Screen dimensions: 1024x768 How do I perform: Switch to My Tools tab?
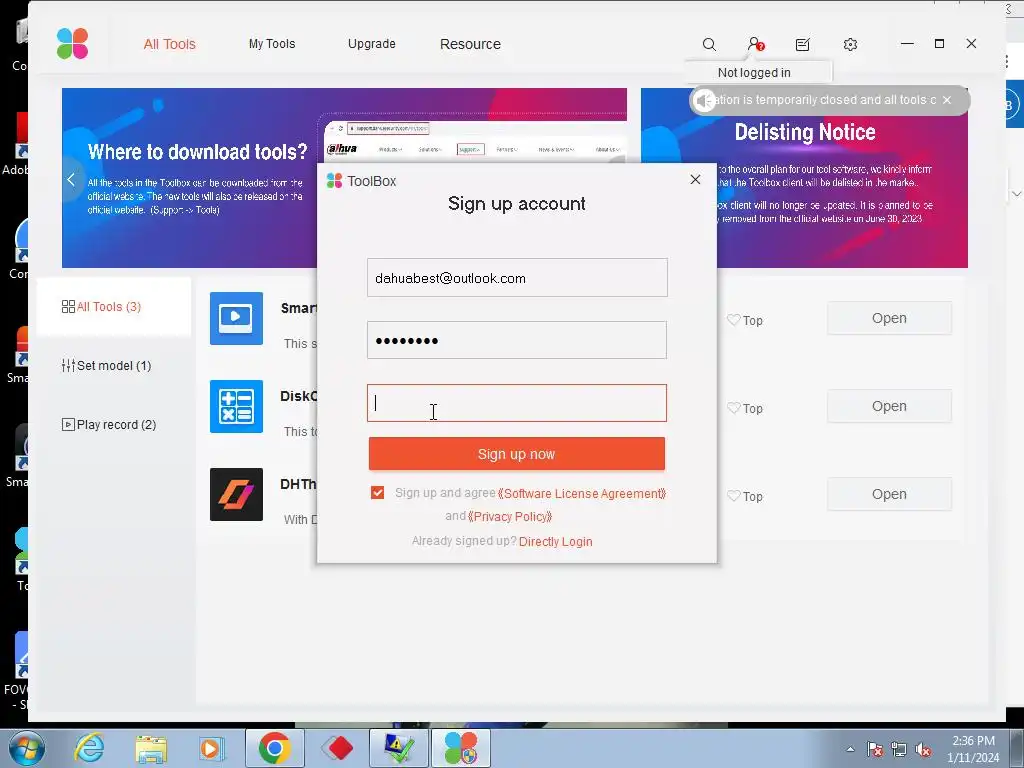click(272, 44)
